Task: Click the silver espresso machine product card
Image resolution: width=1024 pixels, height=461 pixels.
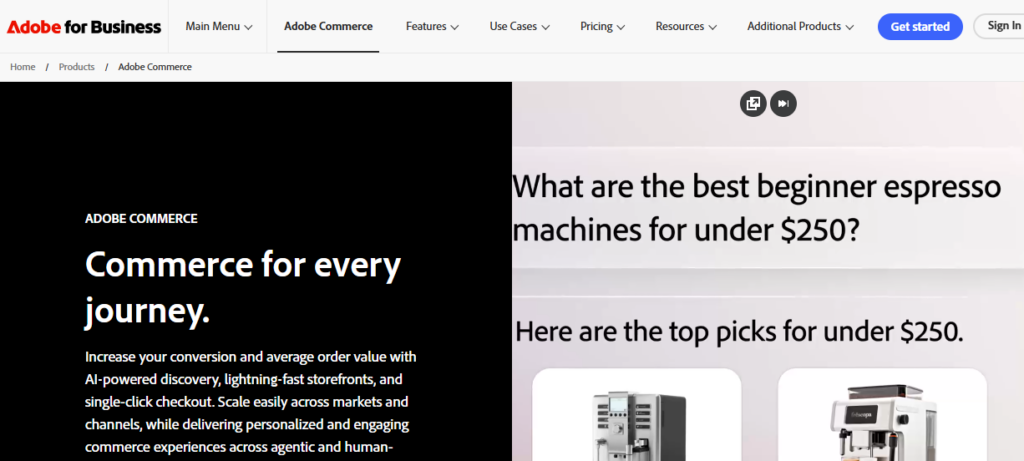Action: coord(637,415)
